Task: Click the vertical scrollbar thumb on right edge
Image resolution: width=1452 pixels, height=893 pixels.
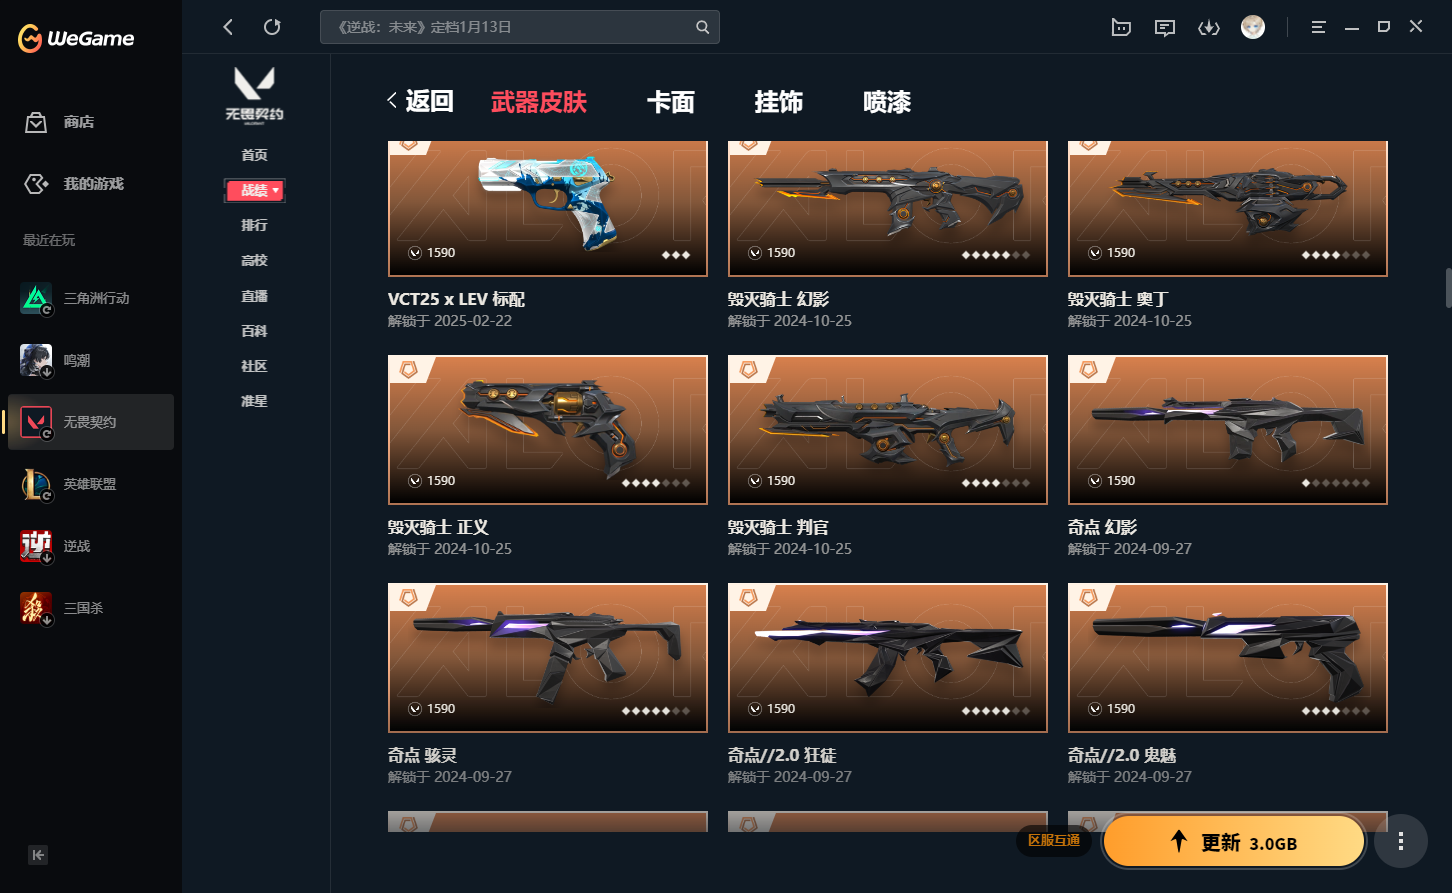Action: 1448,287
